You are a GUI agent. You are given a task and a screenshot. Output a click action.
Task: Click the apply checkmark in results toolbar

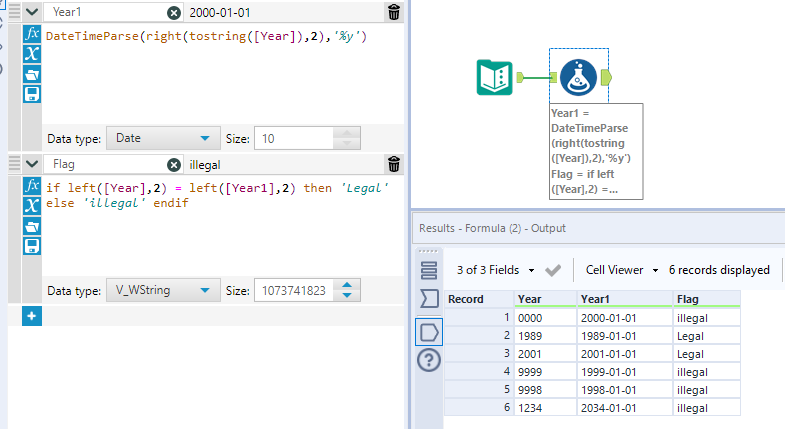[553, 270]
